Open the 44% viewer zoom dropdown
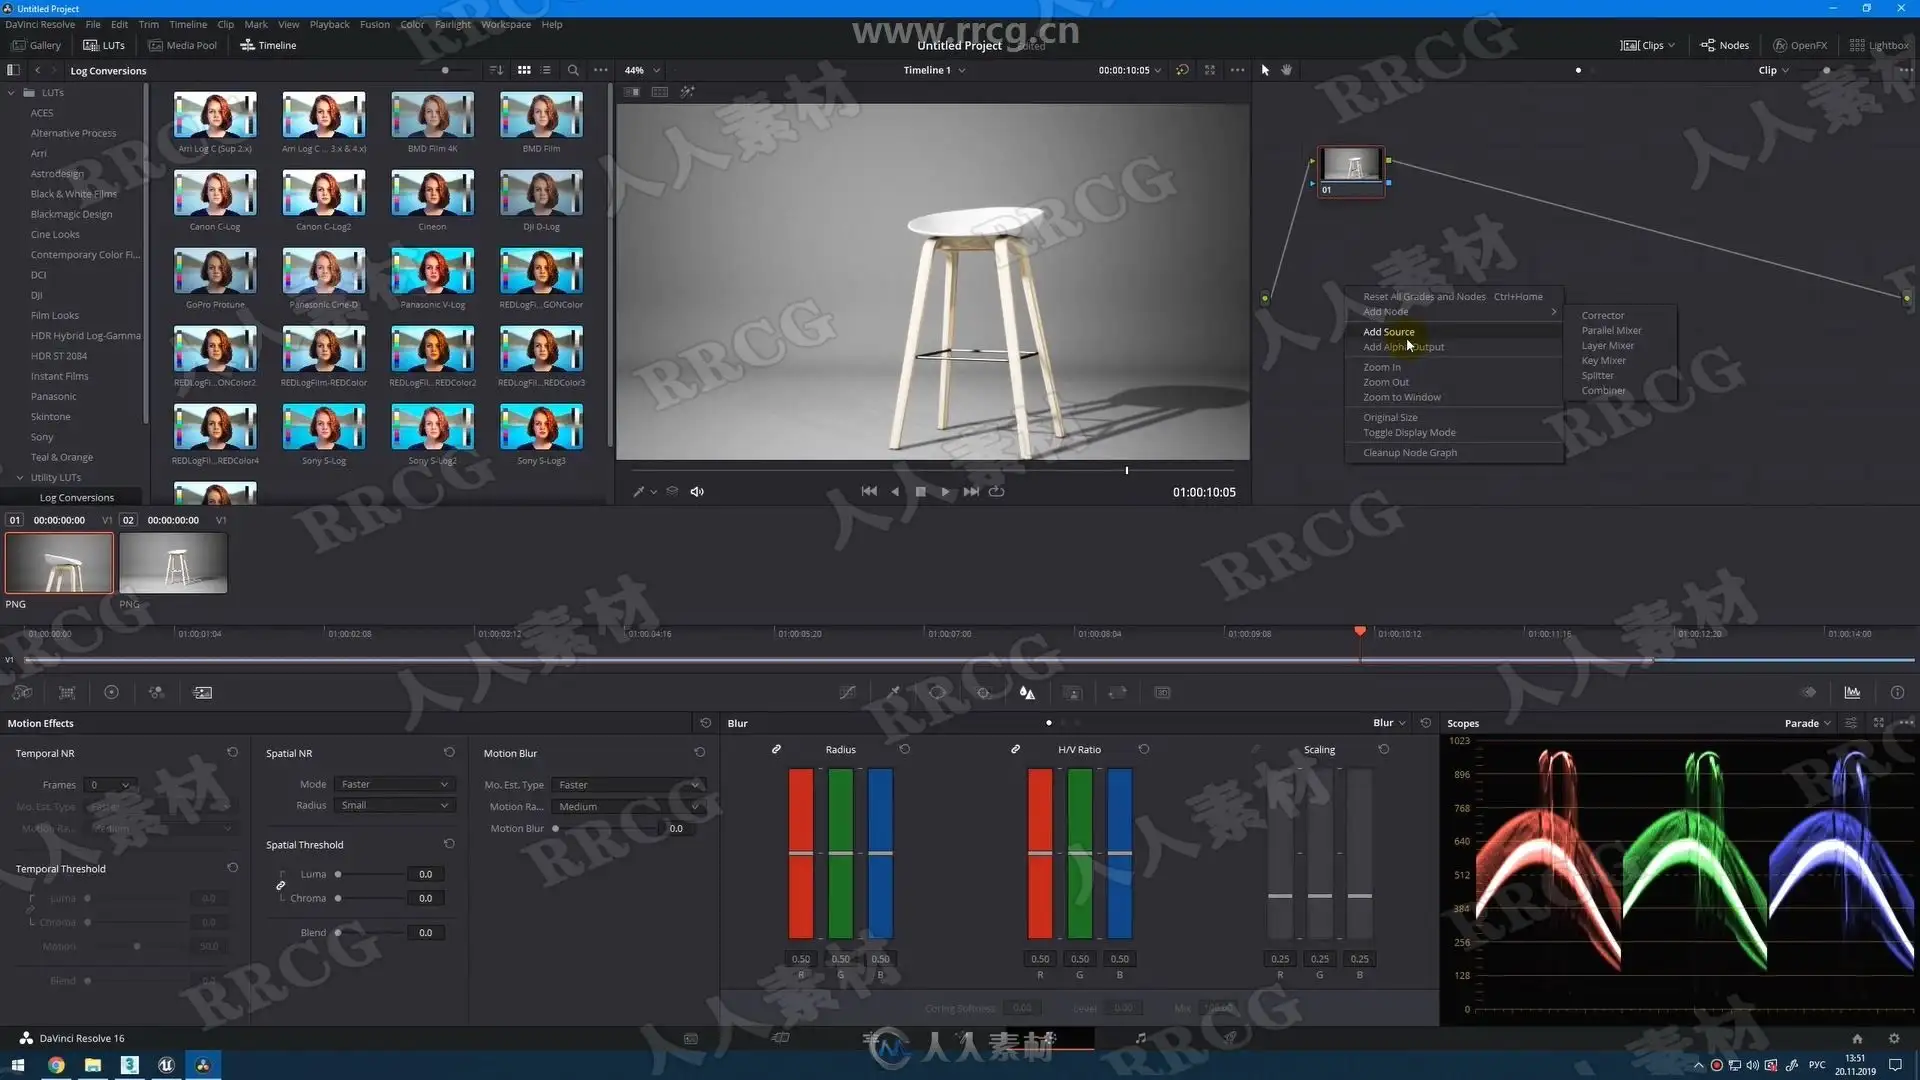This screenshot has height=1080, width=1920. (643, 70)
